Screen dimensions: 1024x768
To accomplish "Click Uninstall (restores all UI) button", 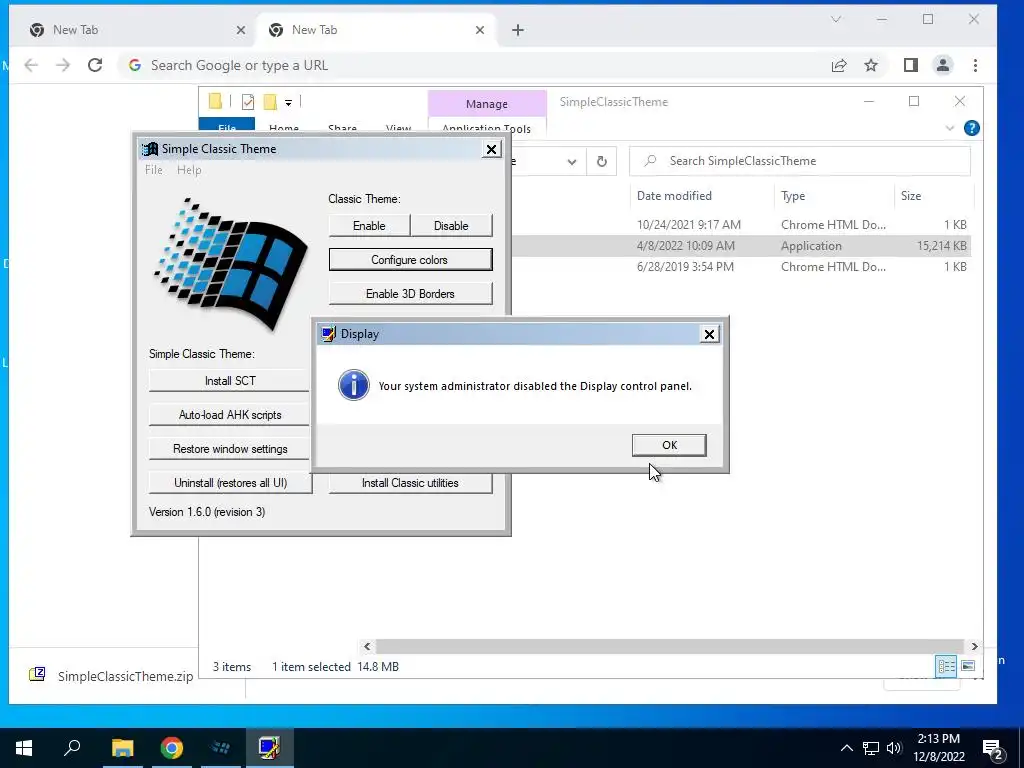I will tap(230, 483).
